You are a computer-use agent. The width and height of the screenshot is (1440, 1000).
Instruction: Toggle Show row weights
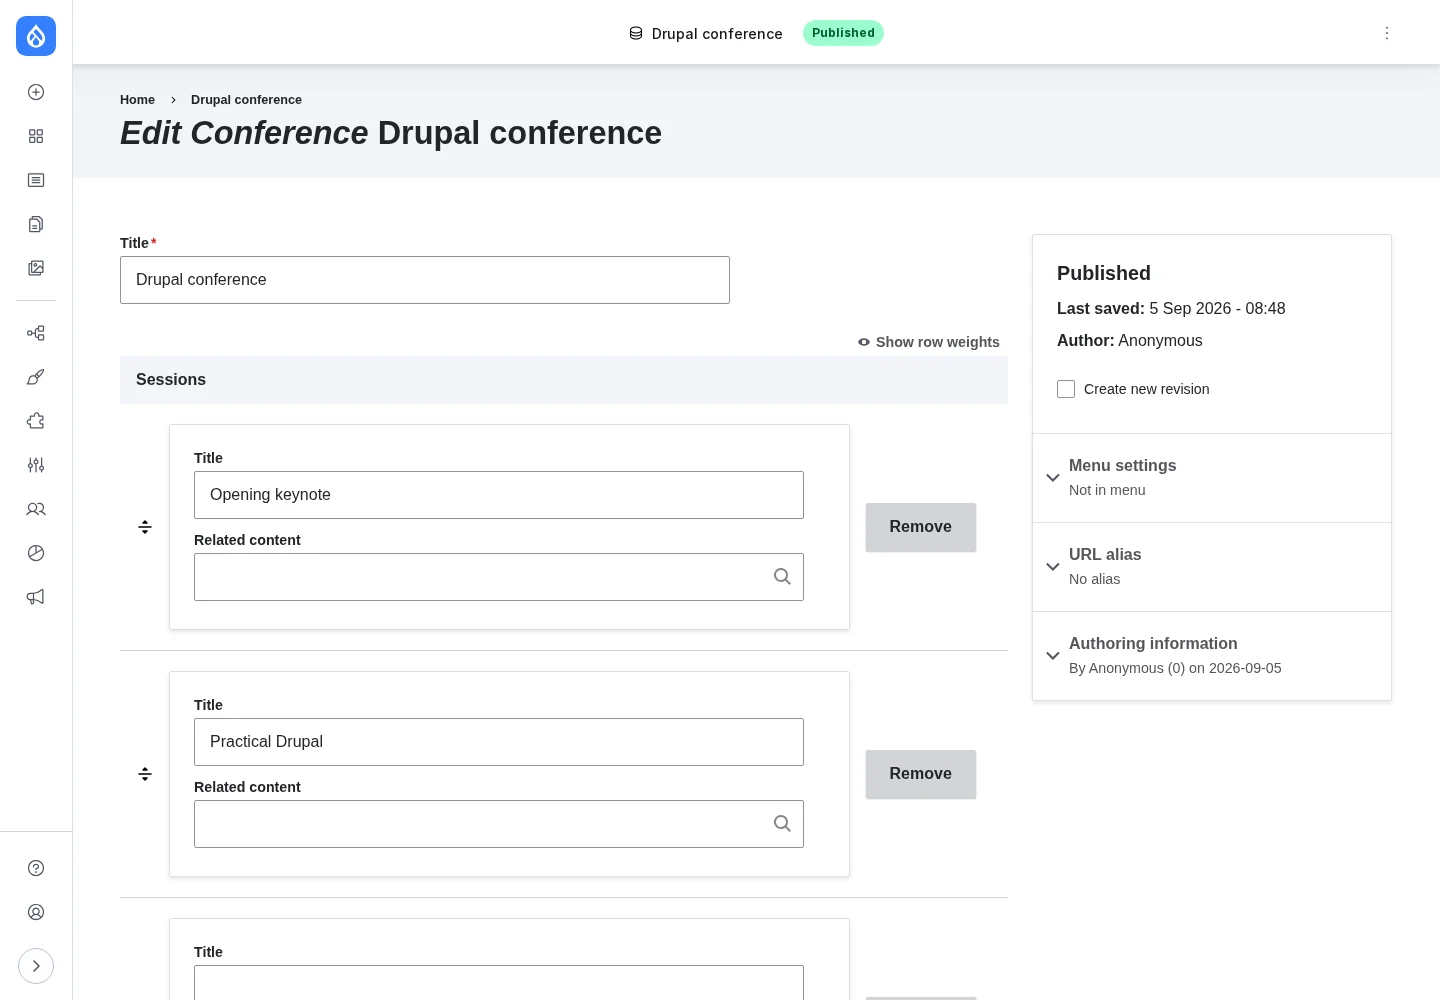[x=929, y=342]
